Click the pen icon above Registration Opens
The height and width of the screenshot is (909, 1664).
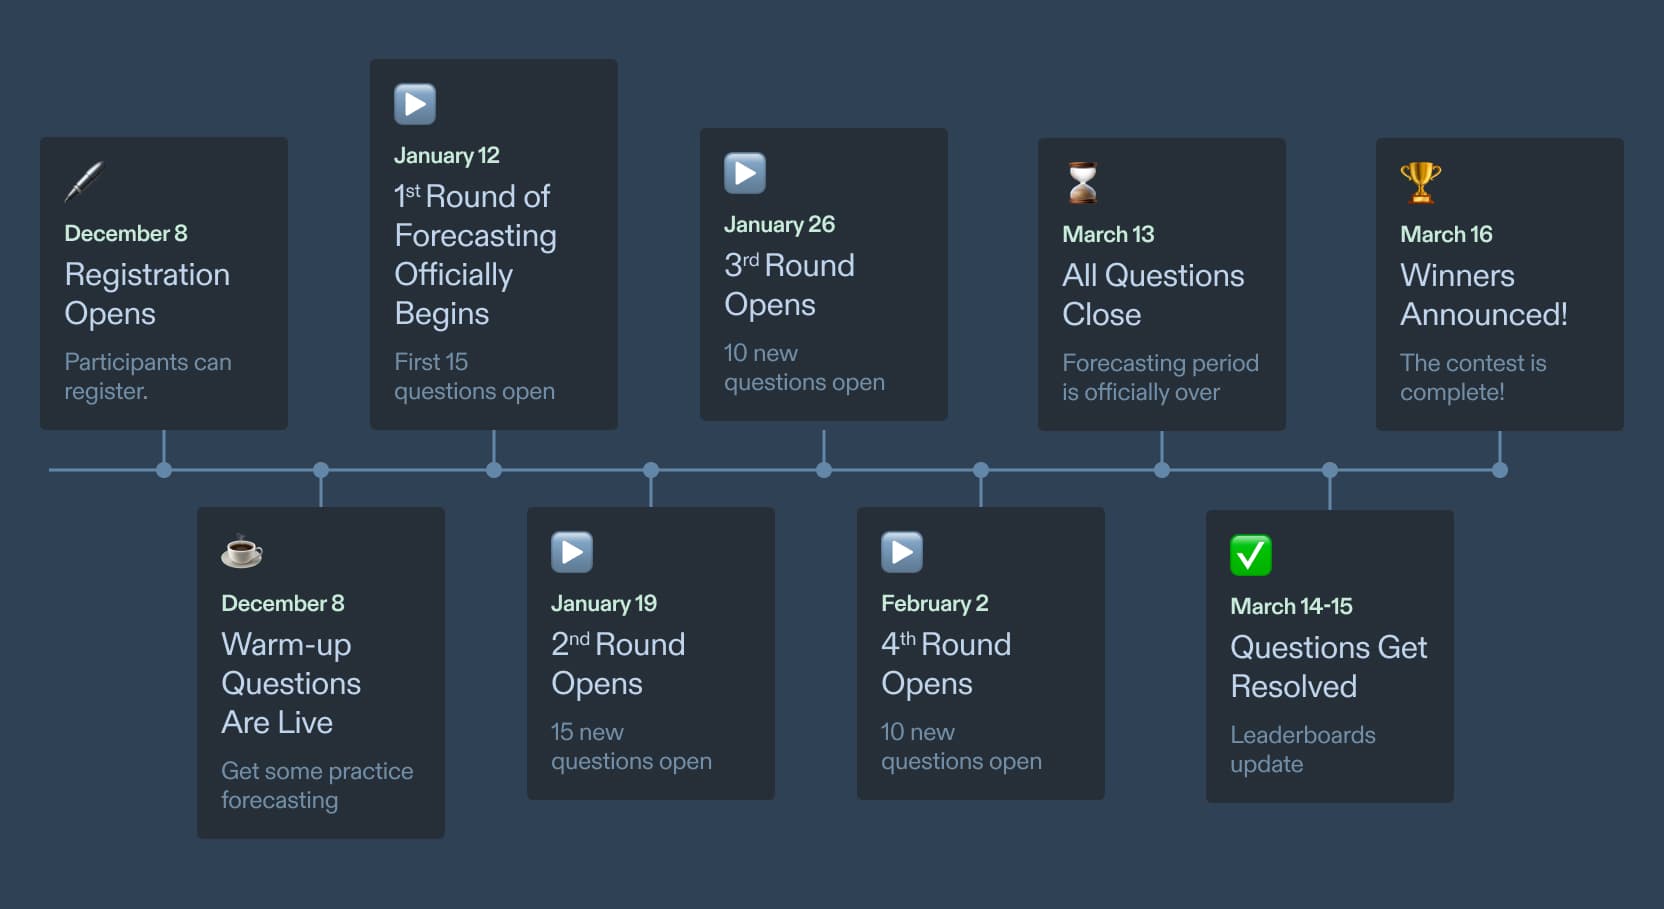84,182
